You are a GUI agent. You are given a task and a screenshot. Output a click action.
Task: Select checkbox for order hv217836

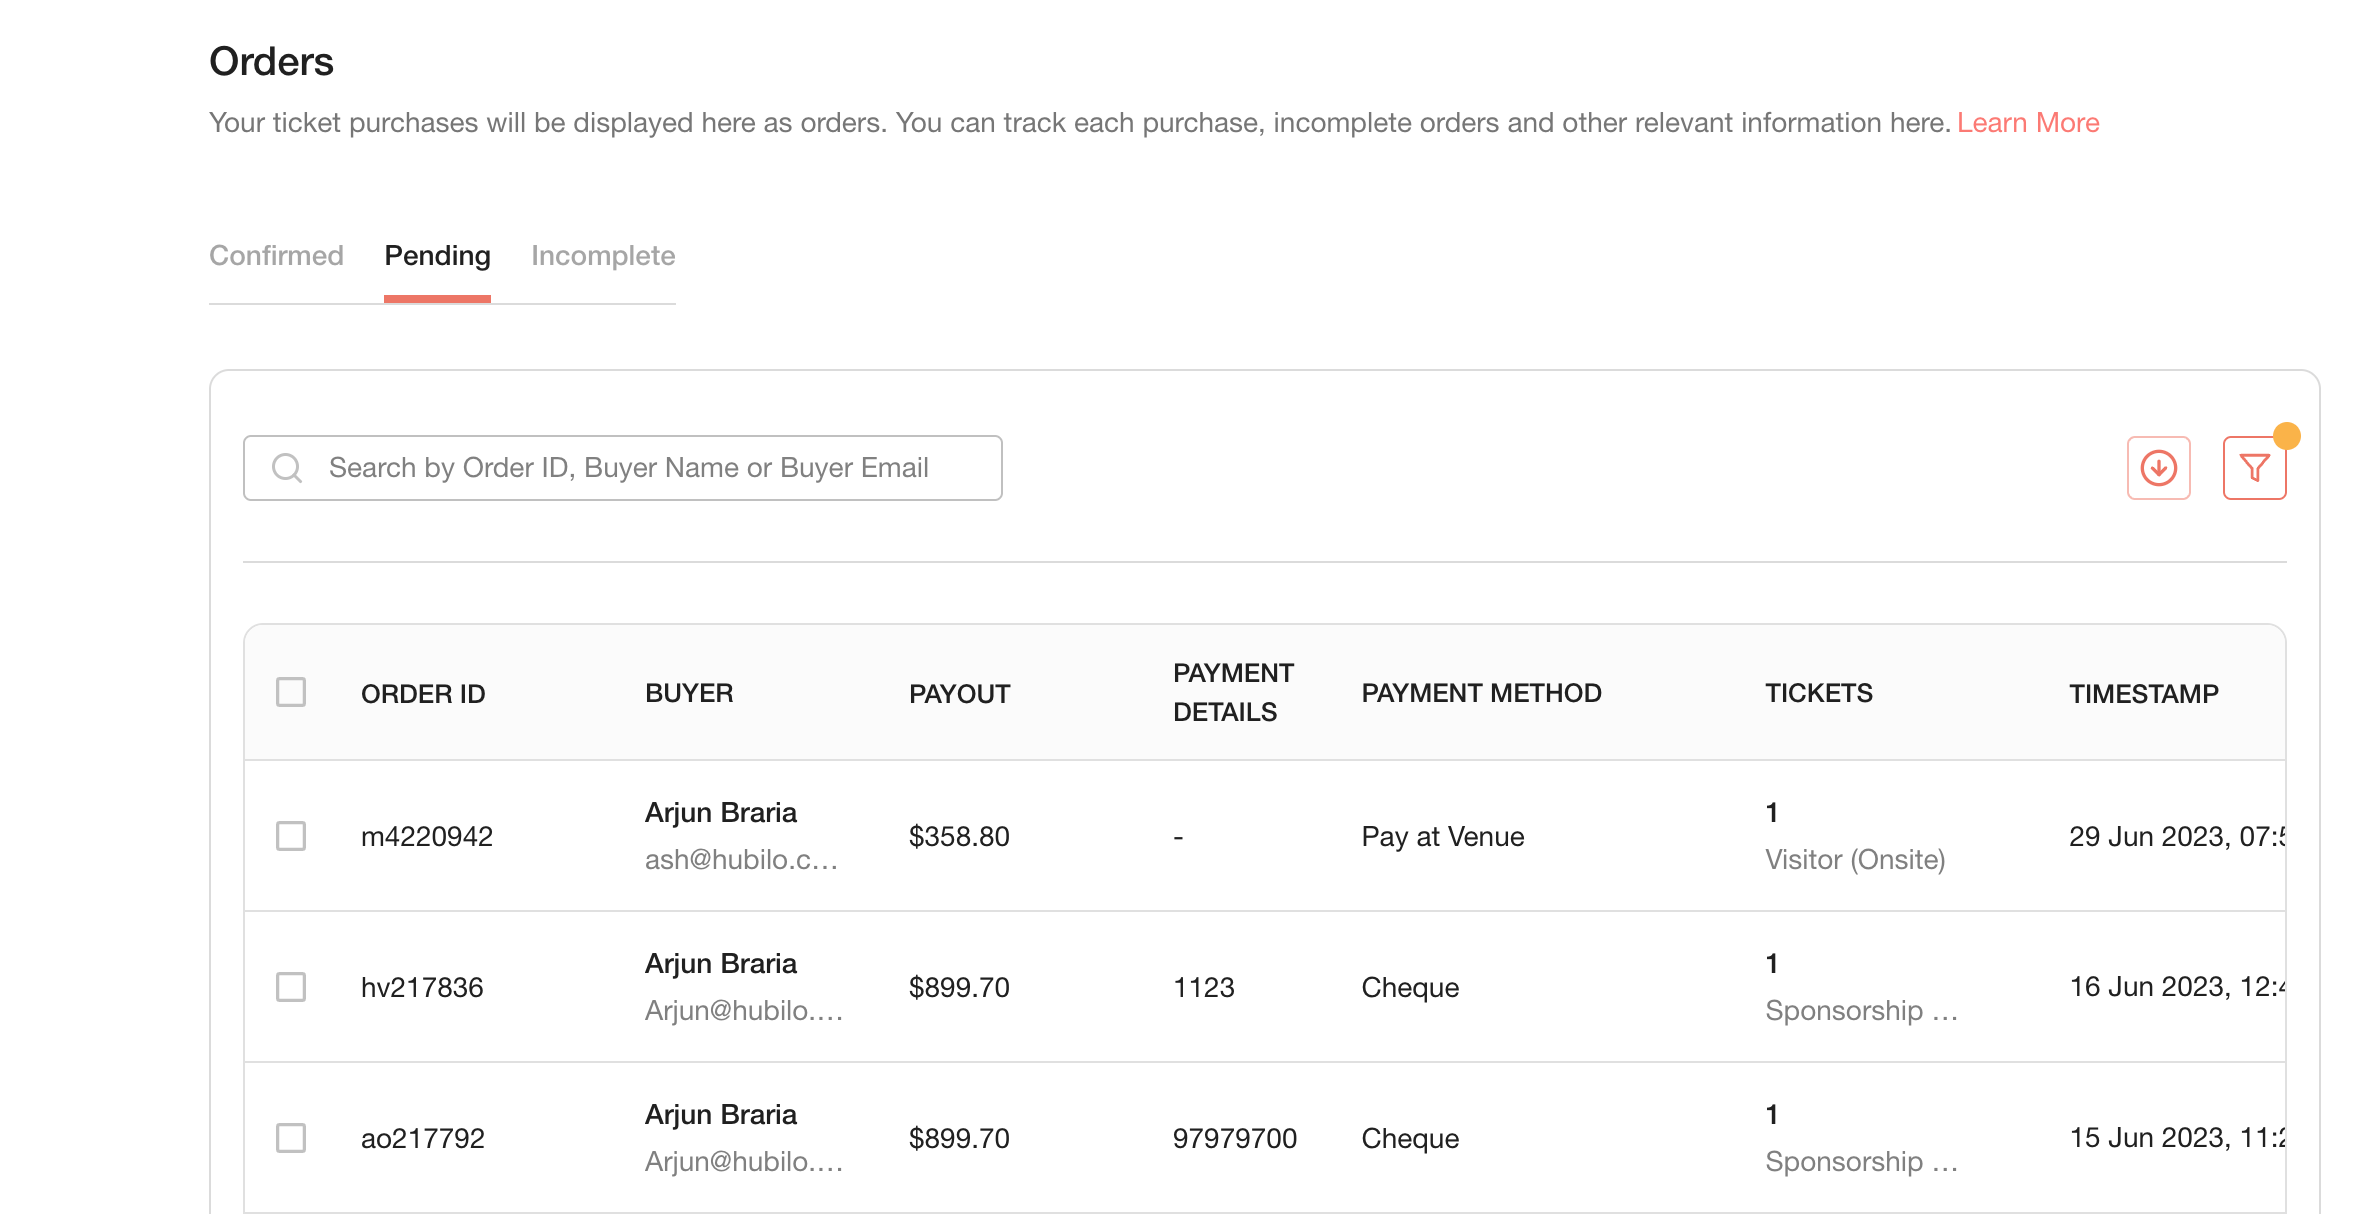coord(291,987)
